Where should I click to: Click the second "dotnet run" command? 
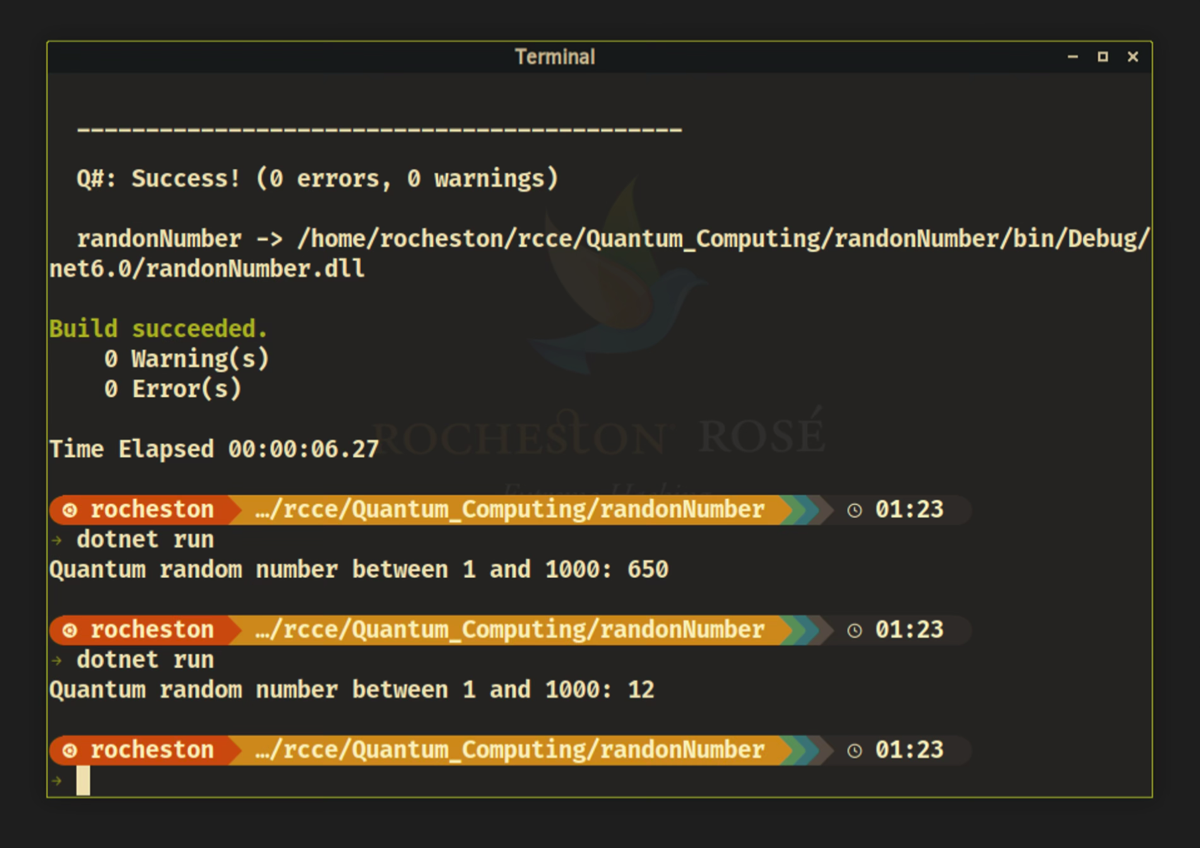(145, 660)
